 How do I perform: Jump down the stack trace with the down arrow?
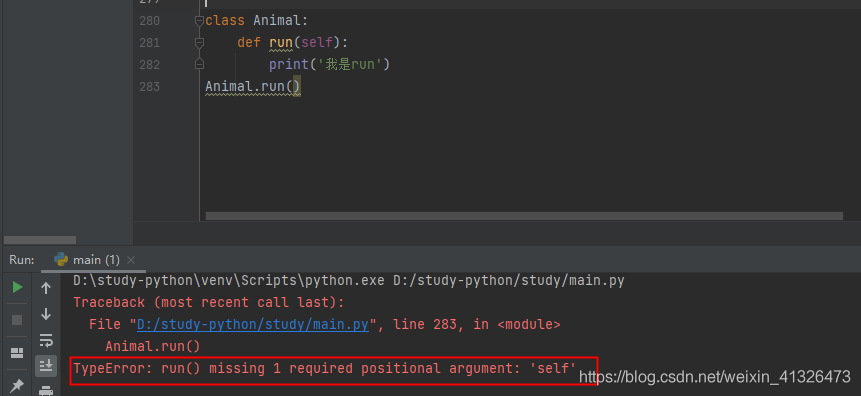pyautogui.click(x=46, y=314)
